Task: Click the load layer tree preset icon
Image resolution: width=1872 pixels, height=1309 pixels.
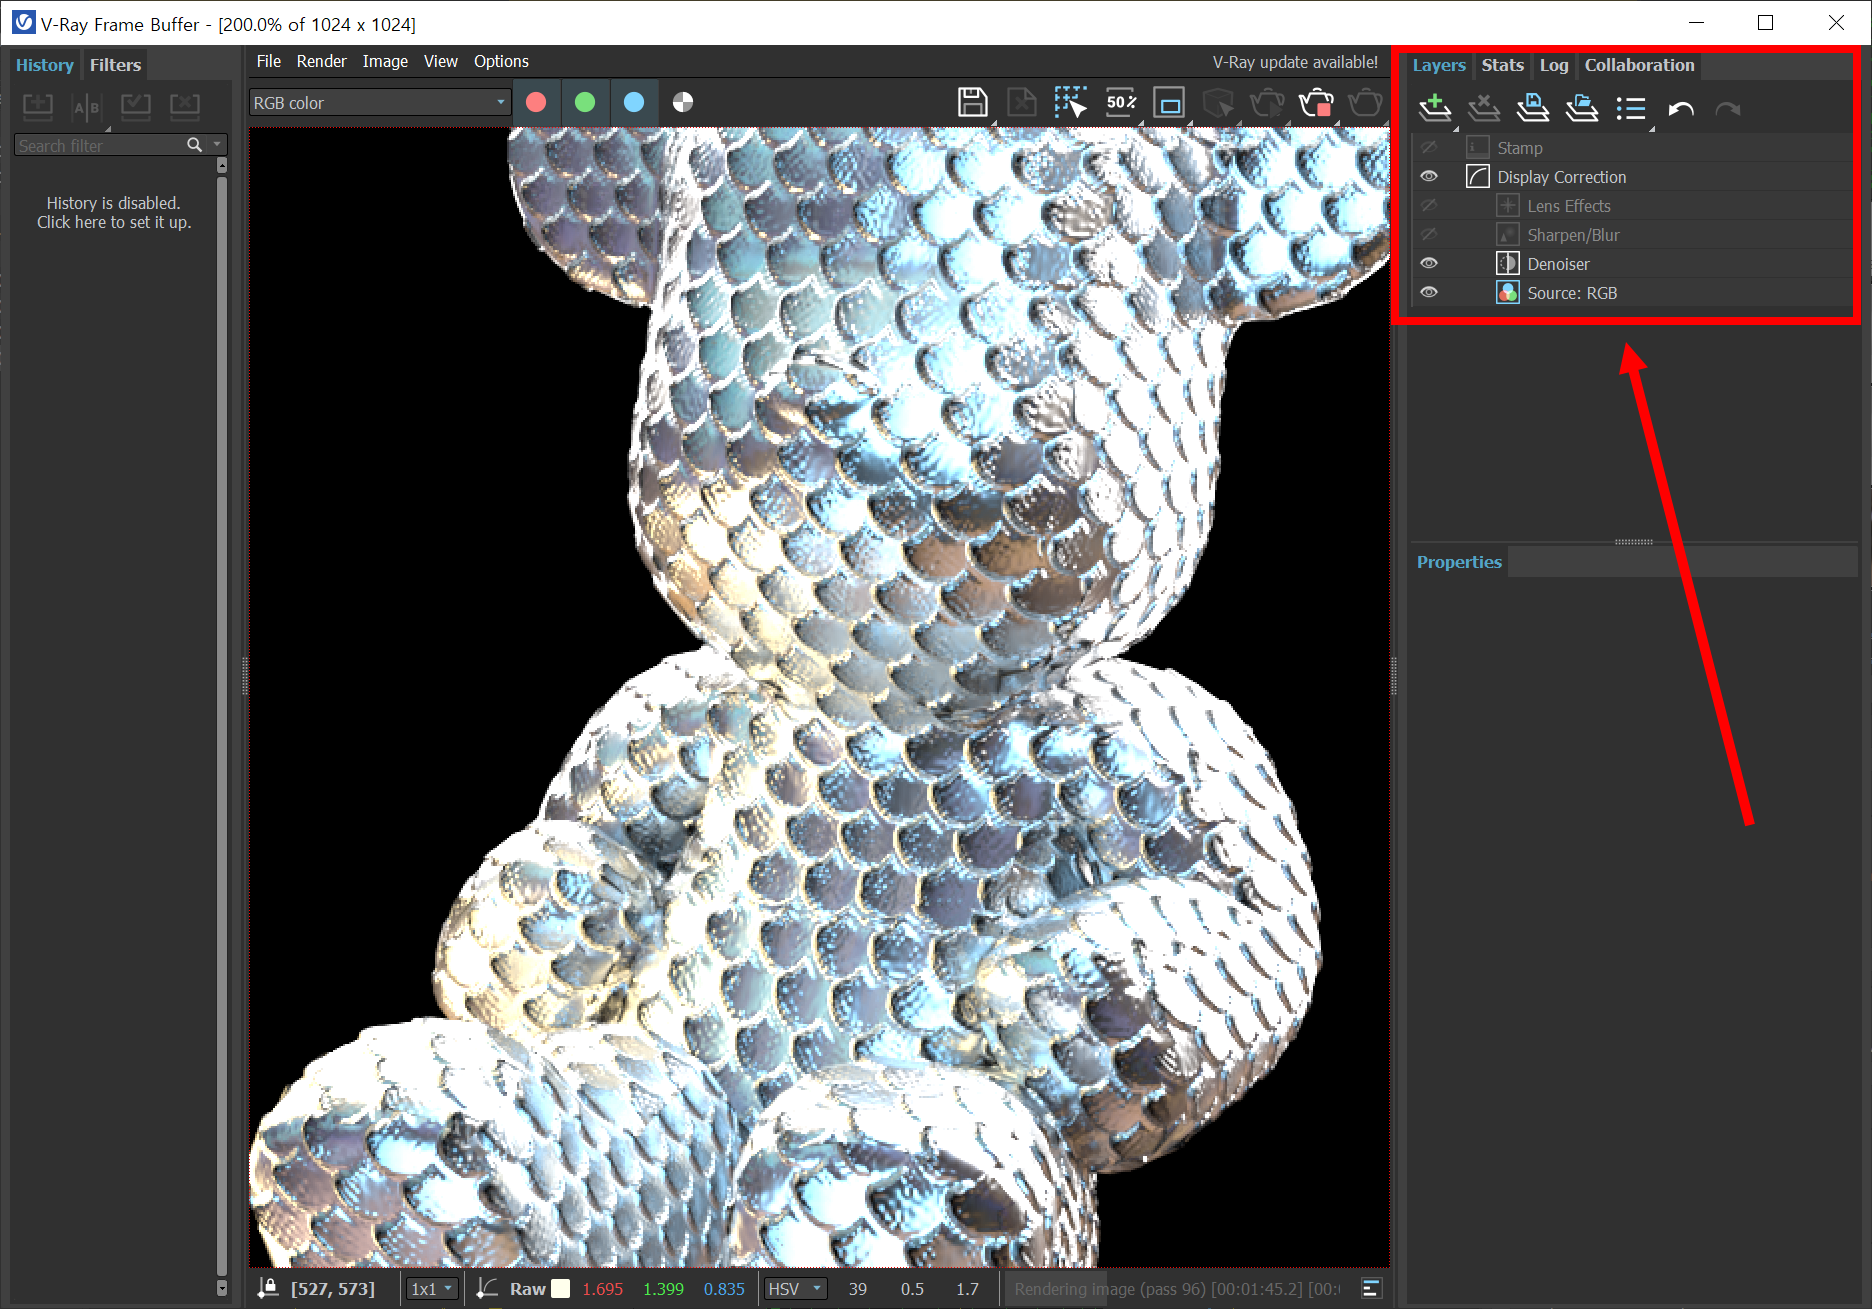Action: pyautogui.click(x=1582, y=108)
